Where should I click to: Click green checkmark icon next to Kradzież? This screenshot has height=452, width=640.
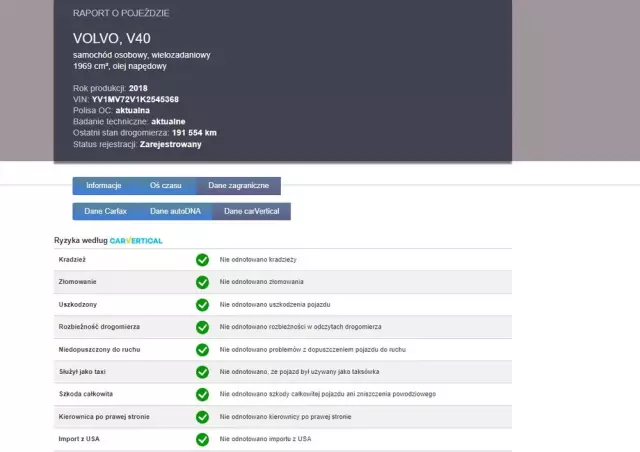[202, 260]
